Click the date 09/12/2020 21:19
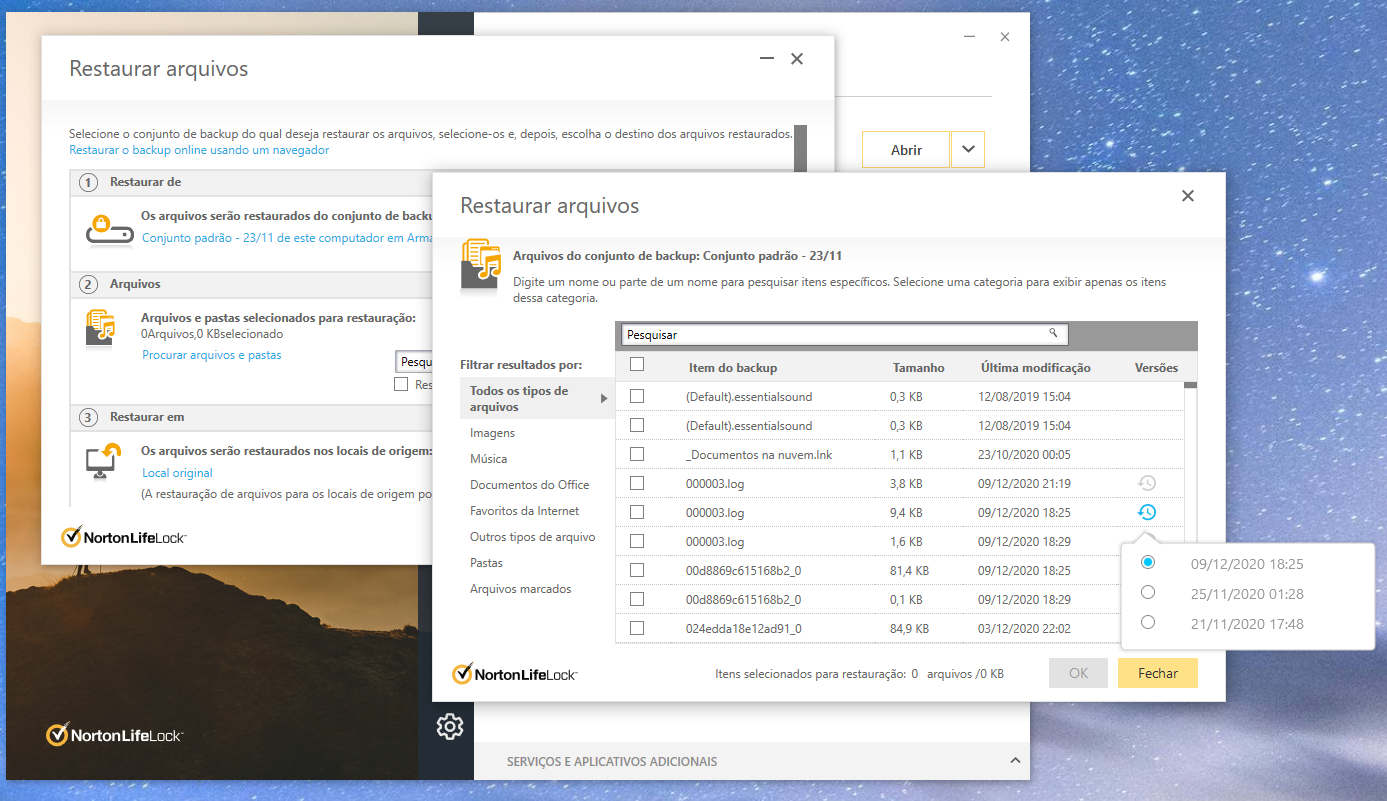 pyautogui.click(x=1025, y=484)
